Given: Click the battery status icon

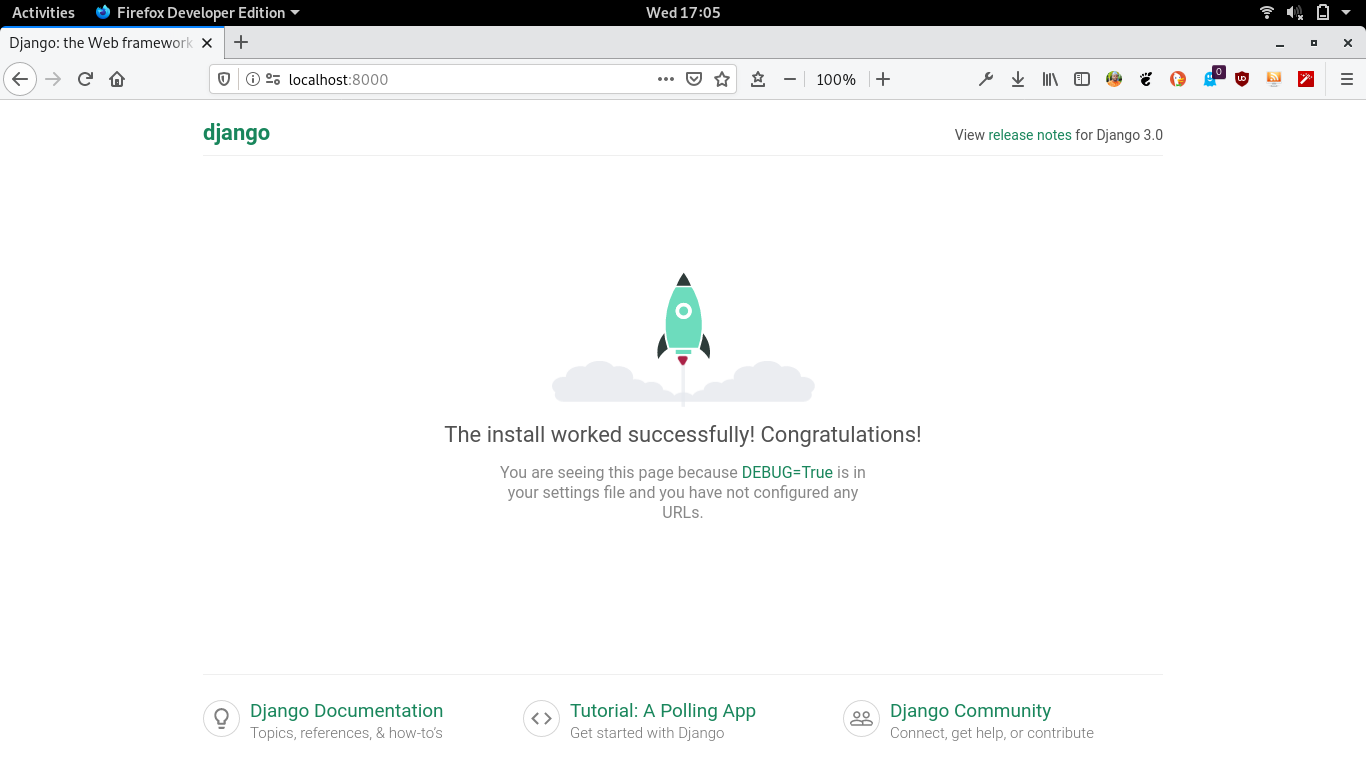Looking at the screenshot, I should pyautogui.click(x=1323, y=13).
